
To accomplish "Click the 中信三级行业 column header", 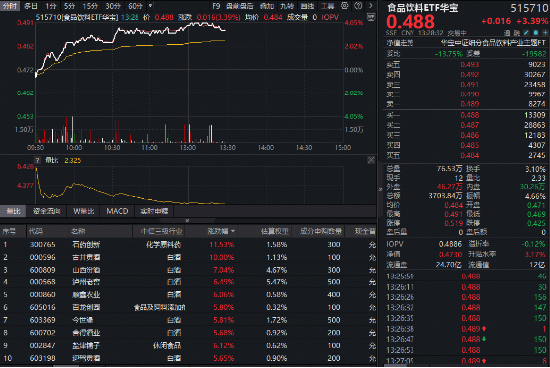I will (x=161, y=231).
